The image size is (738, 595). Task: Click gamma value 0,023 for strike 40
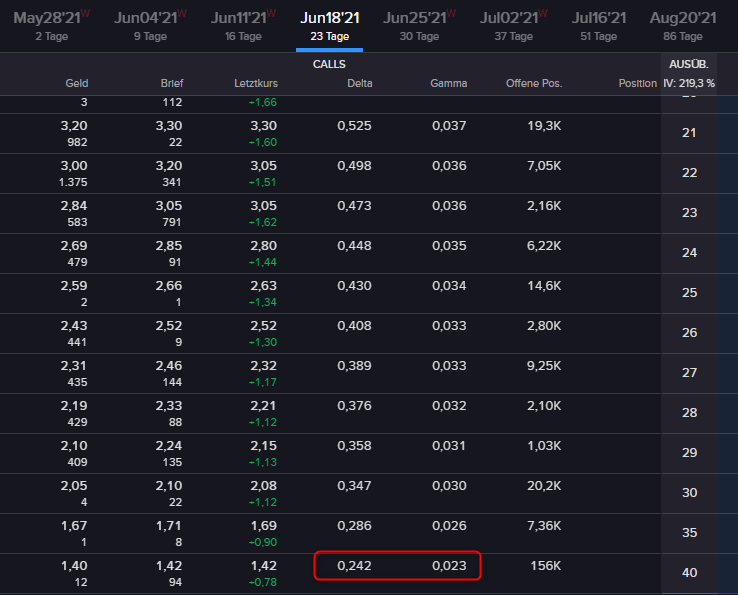(449, 566)
